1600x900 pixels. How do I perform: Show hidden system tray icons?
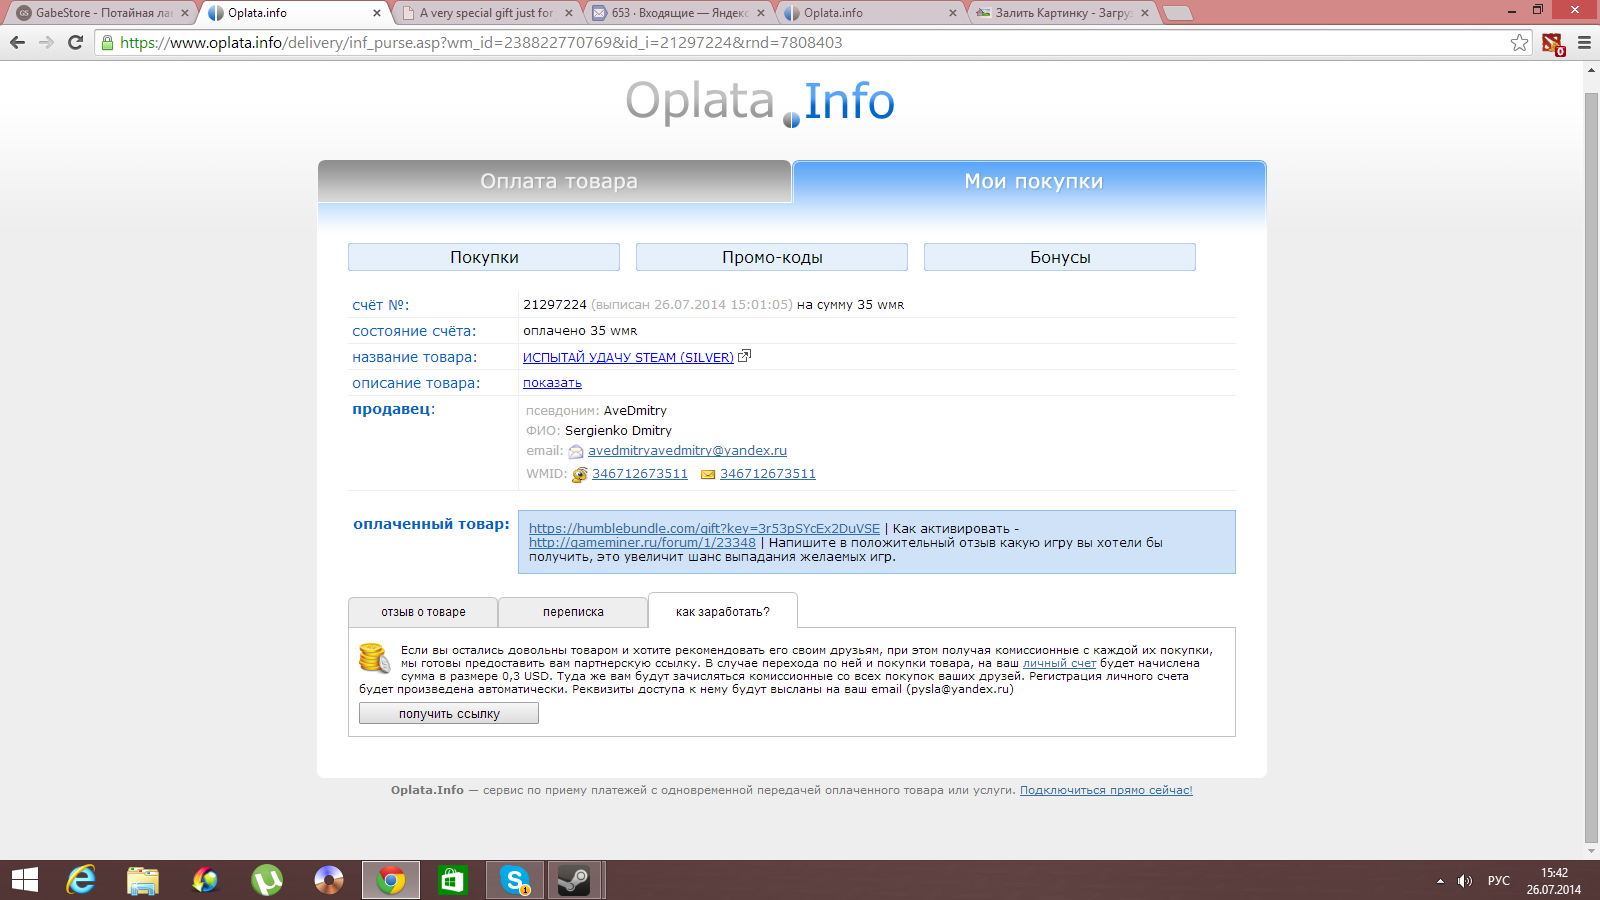pyautogui.click(x=1440, y=881)
